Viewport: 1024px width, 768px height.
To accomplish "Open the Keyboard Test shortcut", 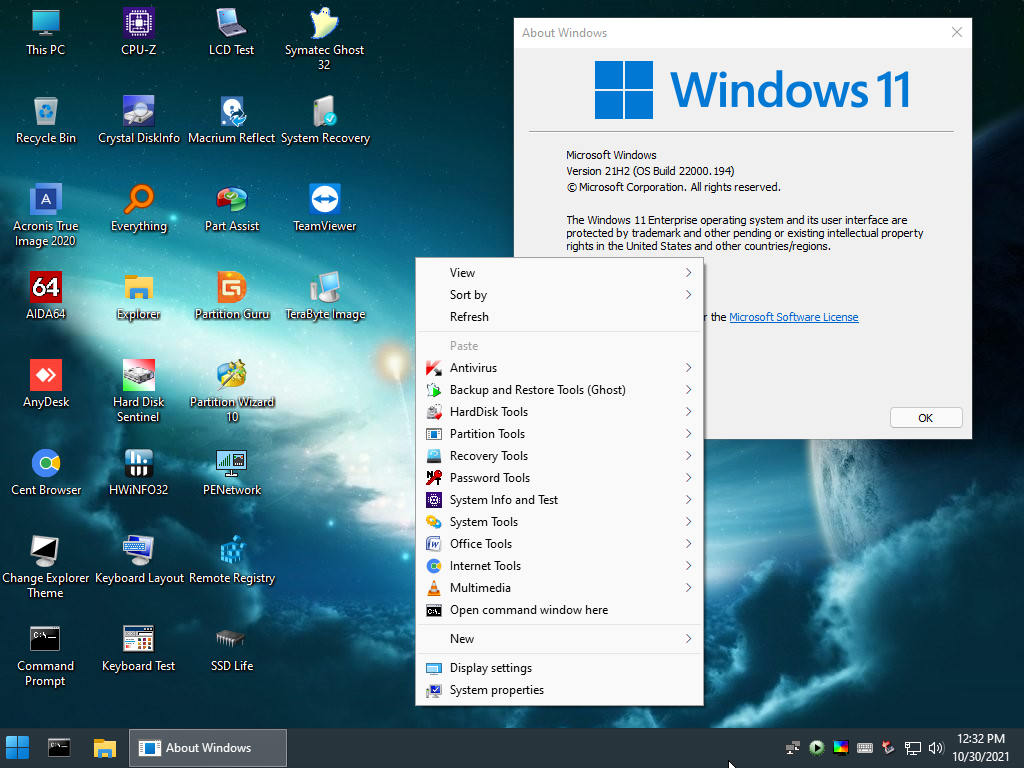I will [138, 648].
